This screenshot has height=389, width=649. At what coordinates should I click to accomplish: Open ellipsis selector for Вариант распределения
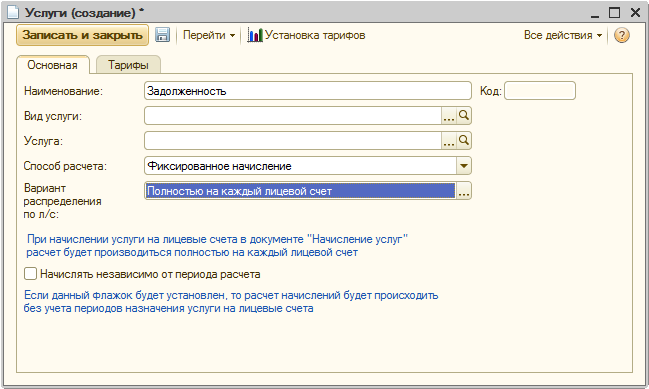pos(464,191)
